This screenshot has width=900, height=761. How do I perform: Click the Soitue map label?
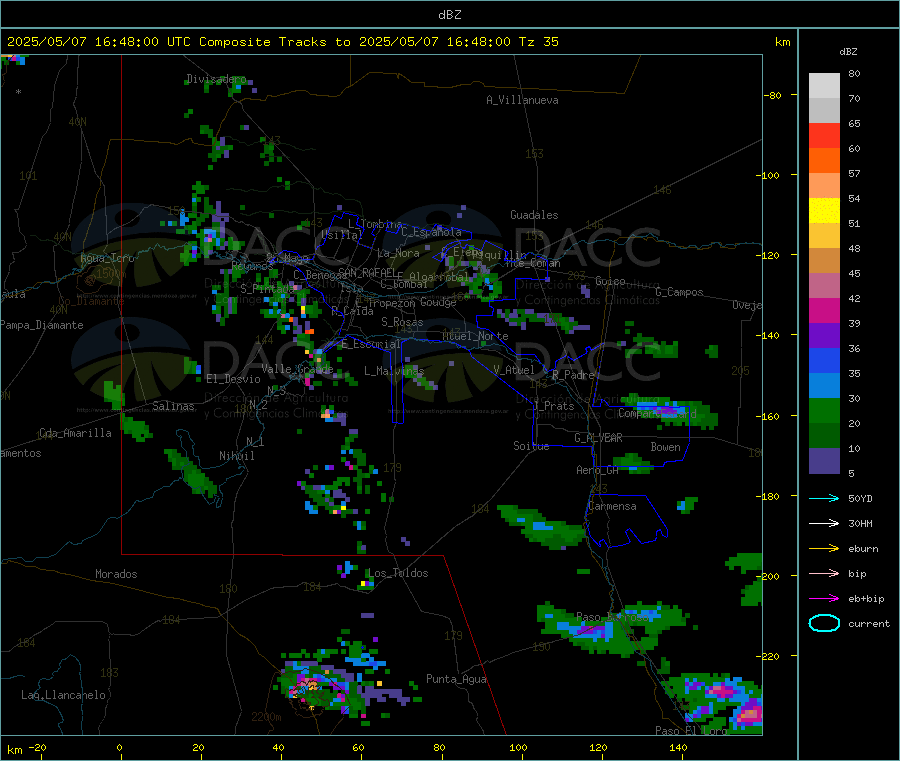click(532, 446)
